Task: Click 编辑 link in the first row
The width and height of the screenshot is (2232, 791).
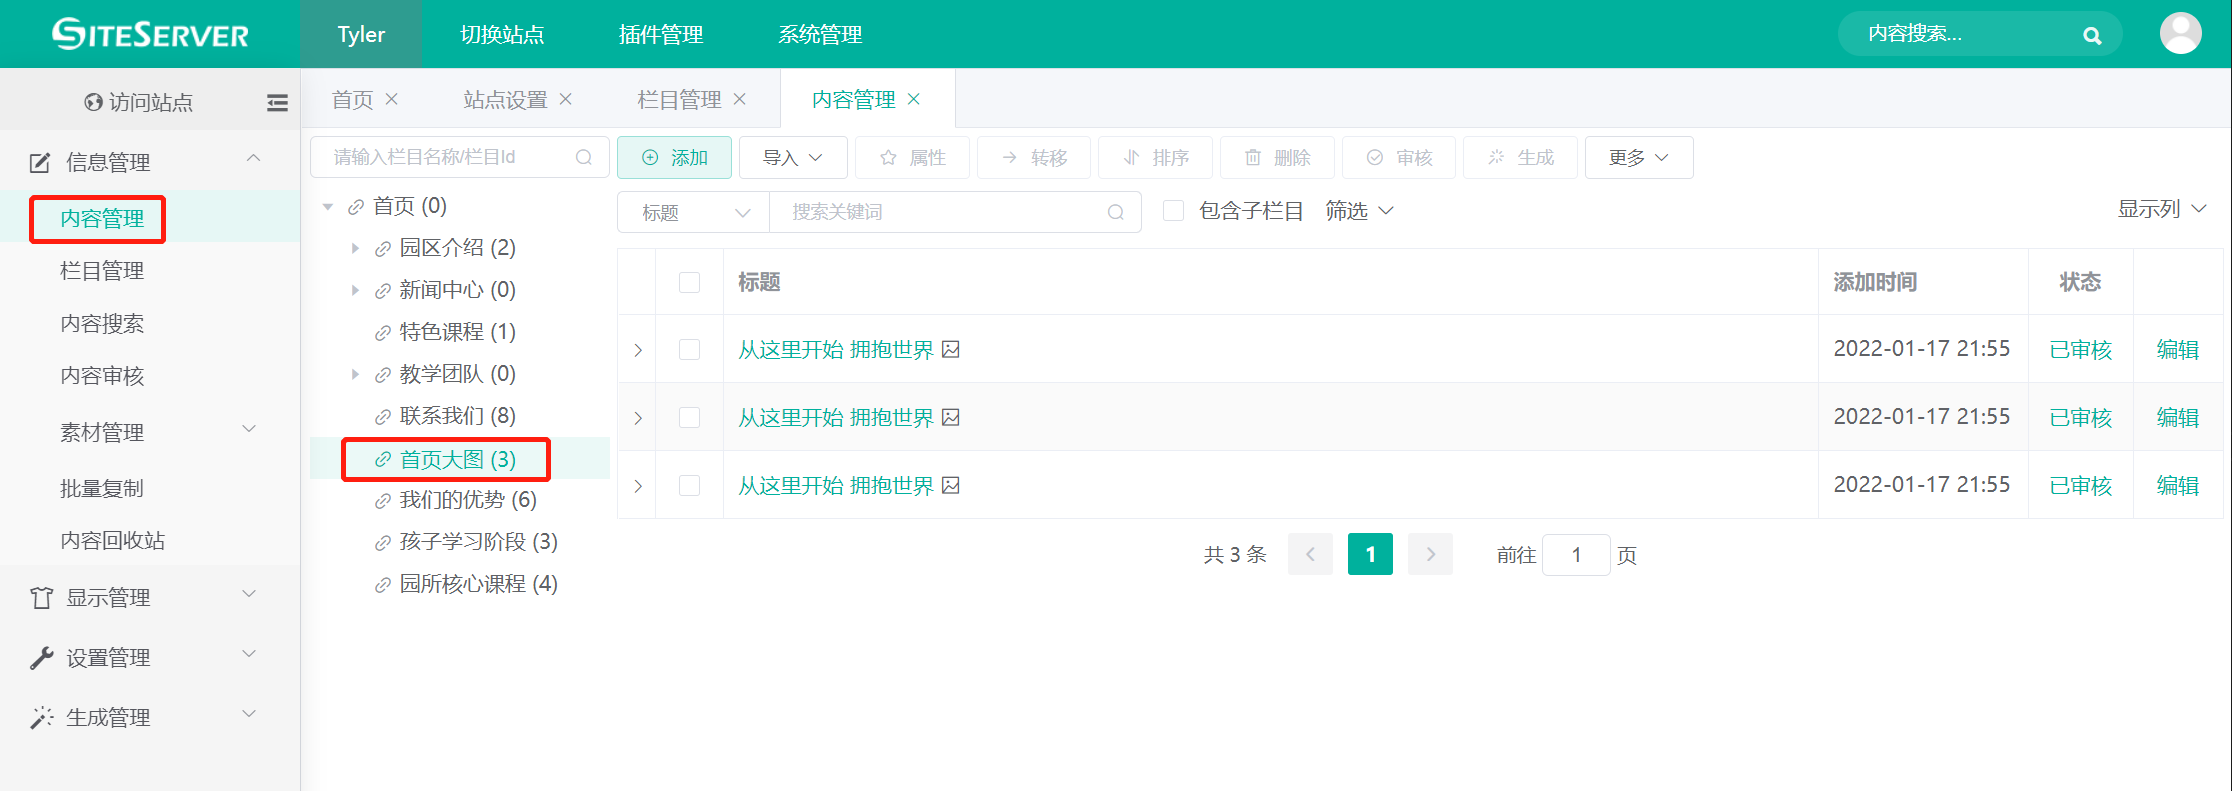Action: click(x=2177, y=349)
